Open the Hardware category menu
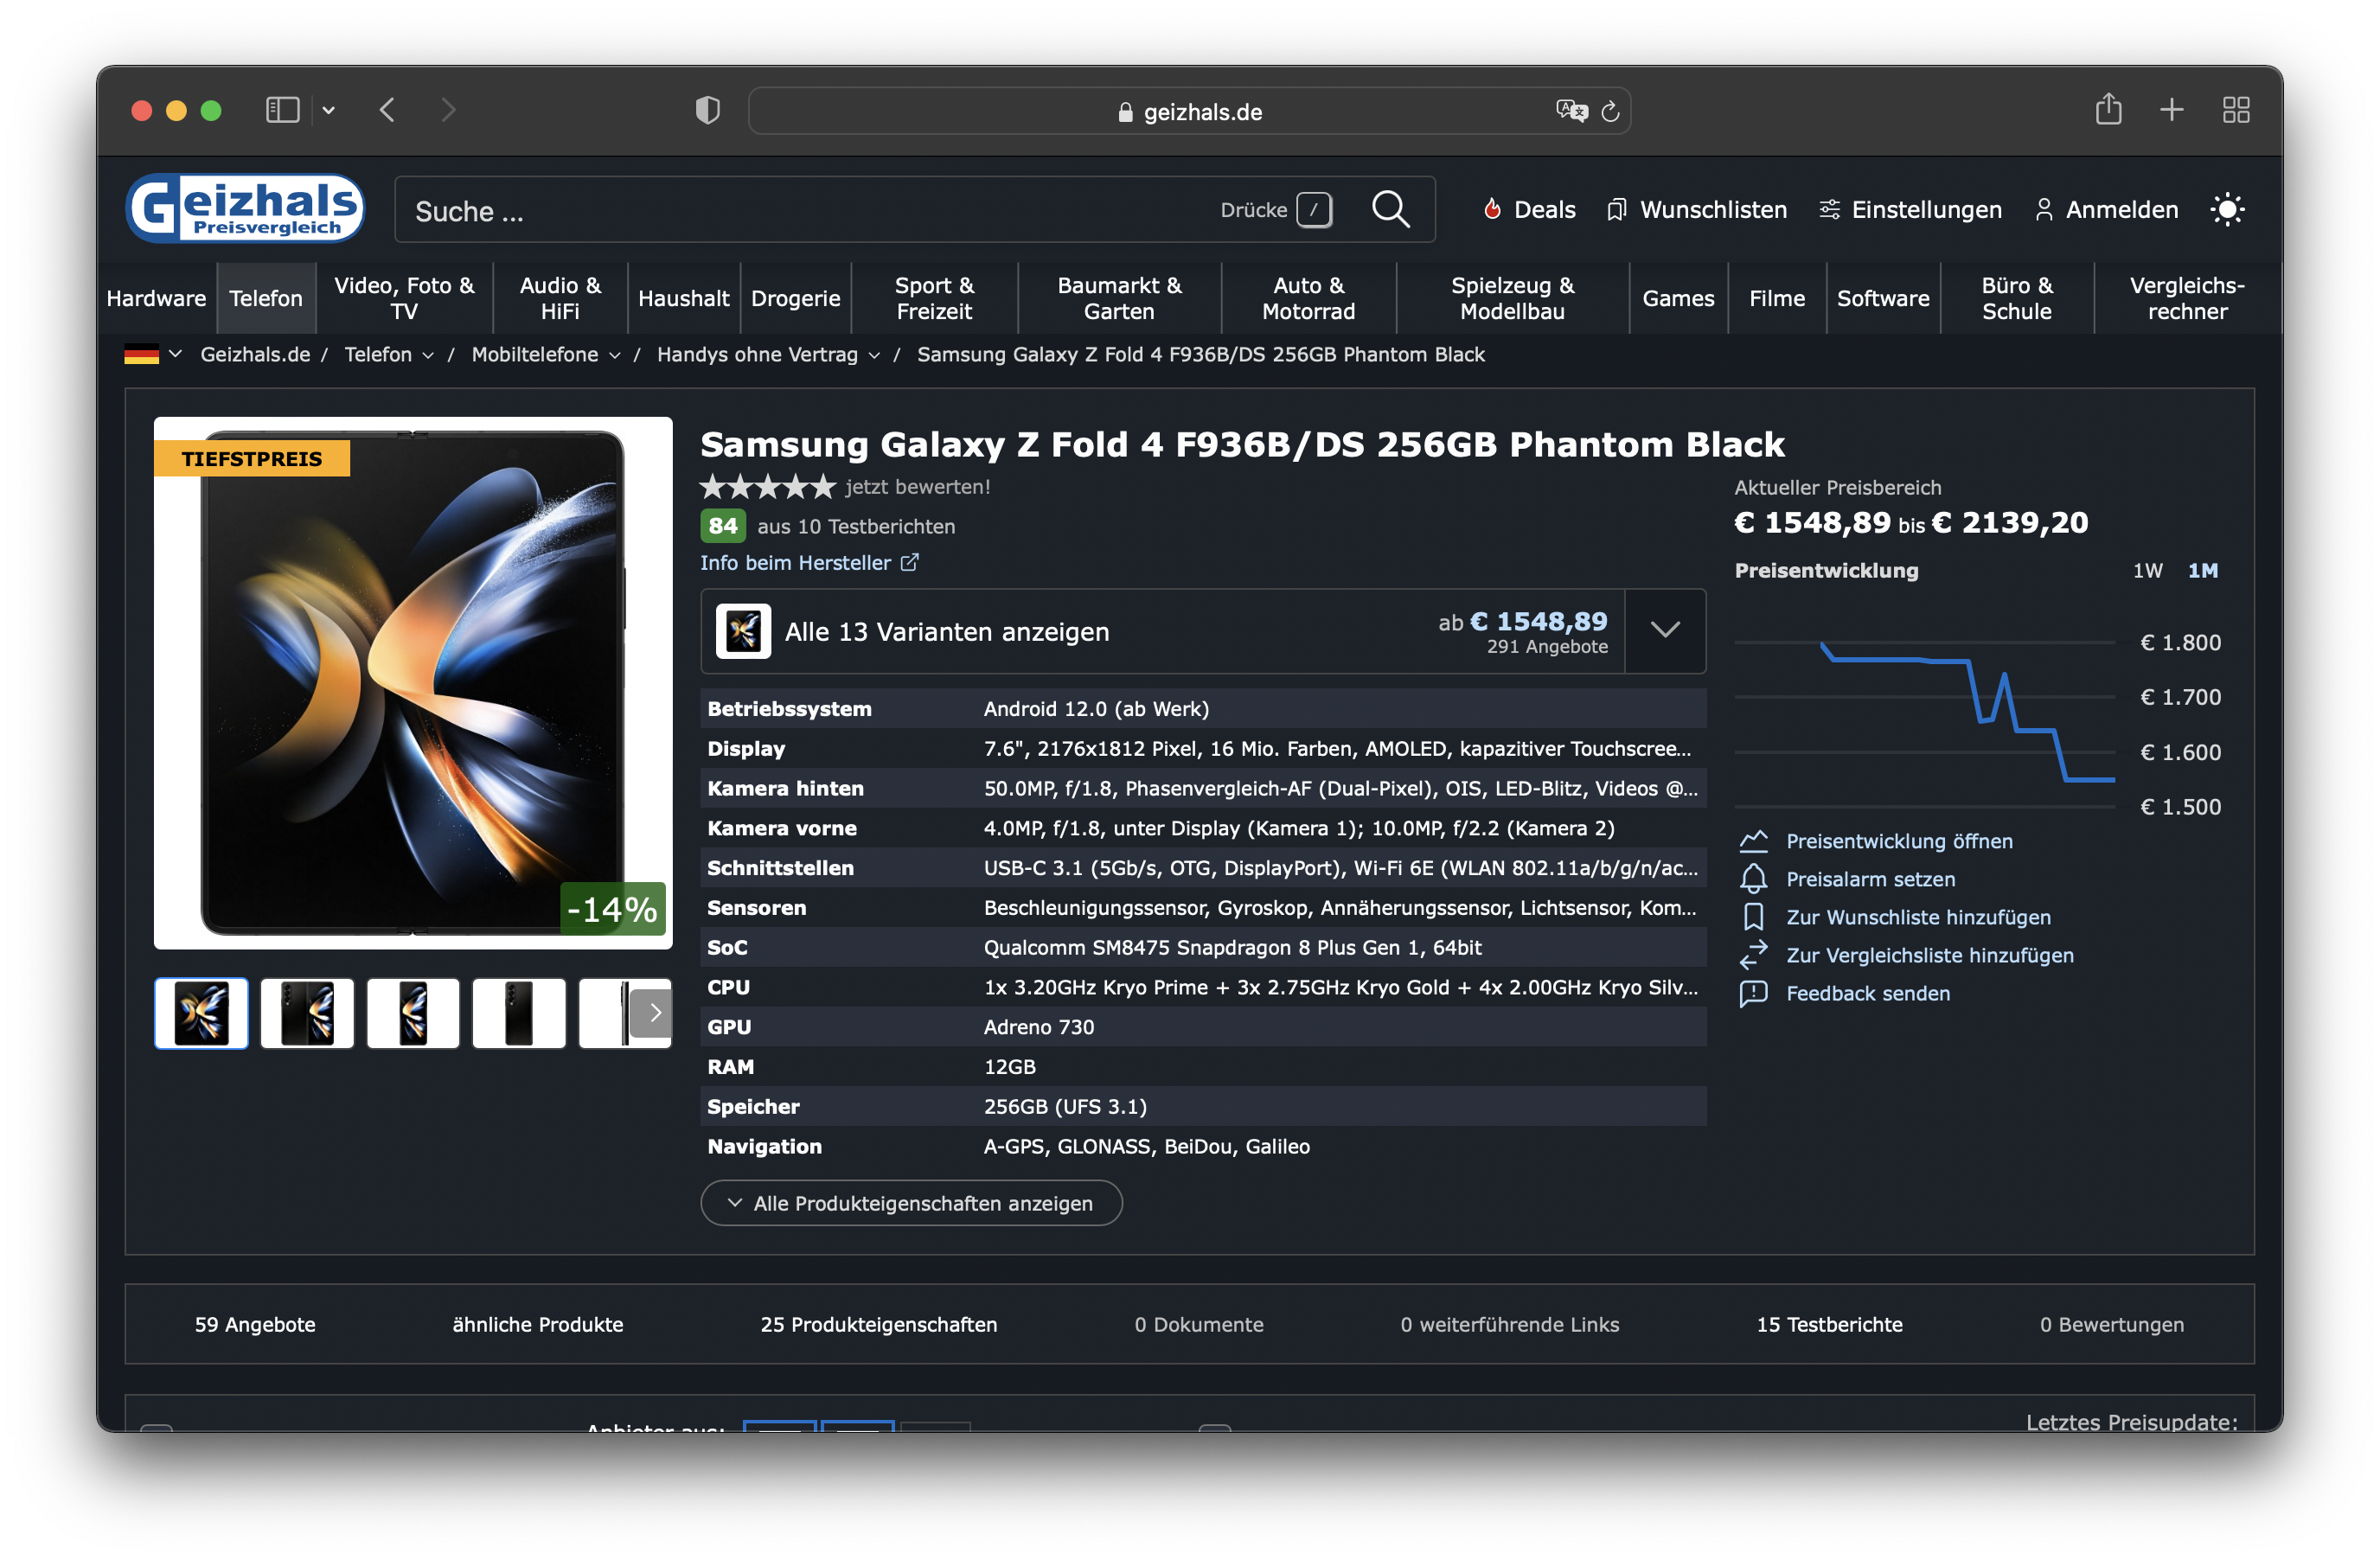The image size is (2380, 1560). 156,298
